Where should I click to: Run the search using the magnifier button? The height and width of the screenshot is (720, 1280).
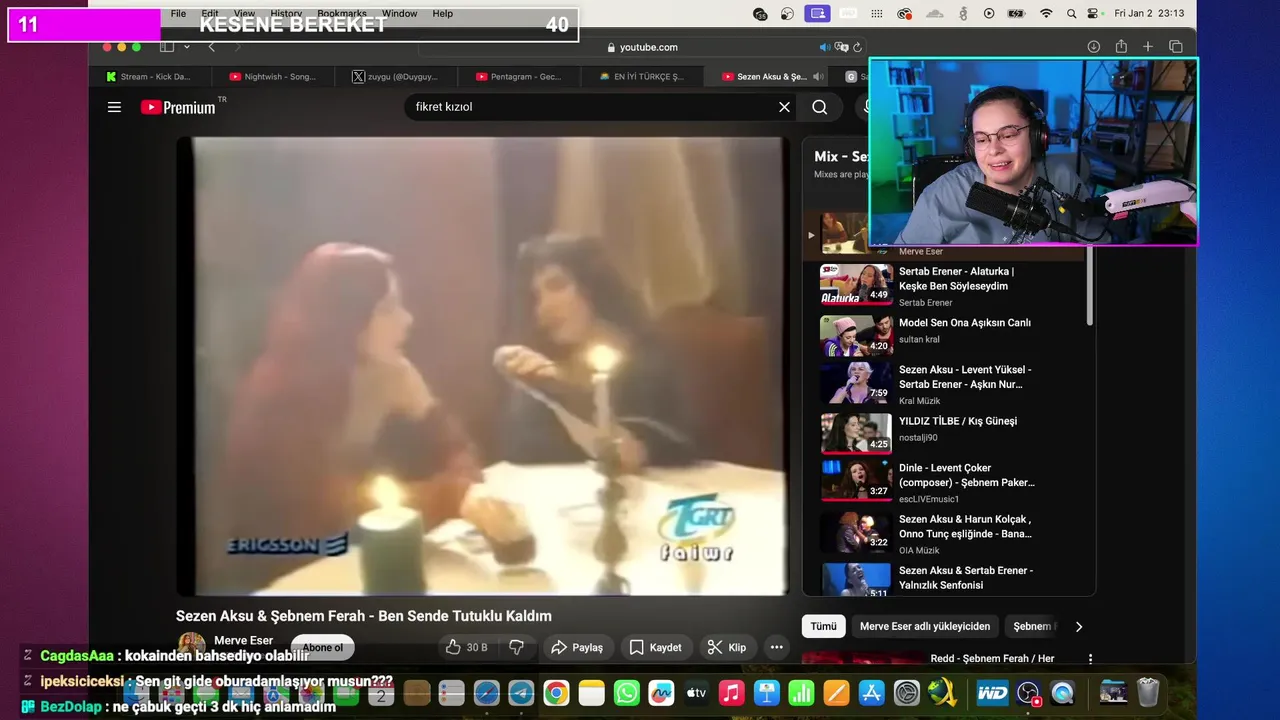(x=820, y=107)
